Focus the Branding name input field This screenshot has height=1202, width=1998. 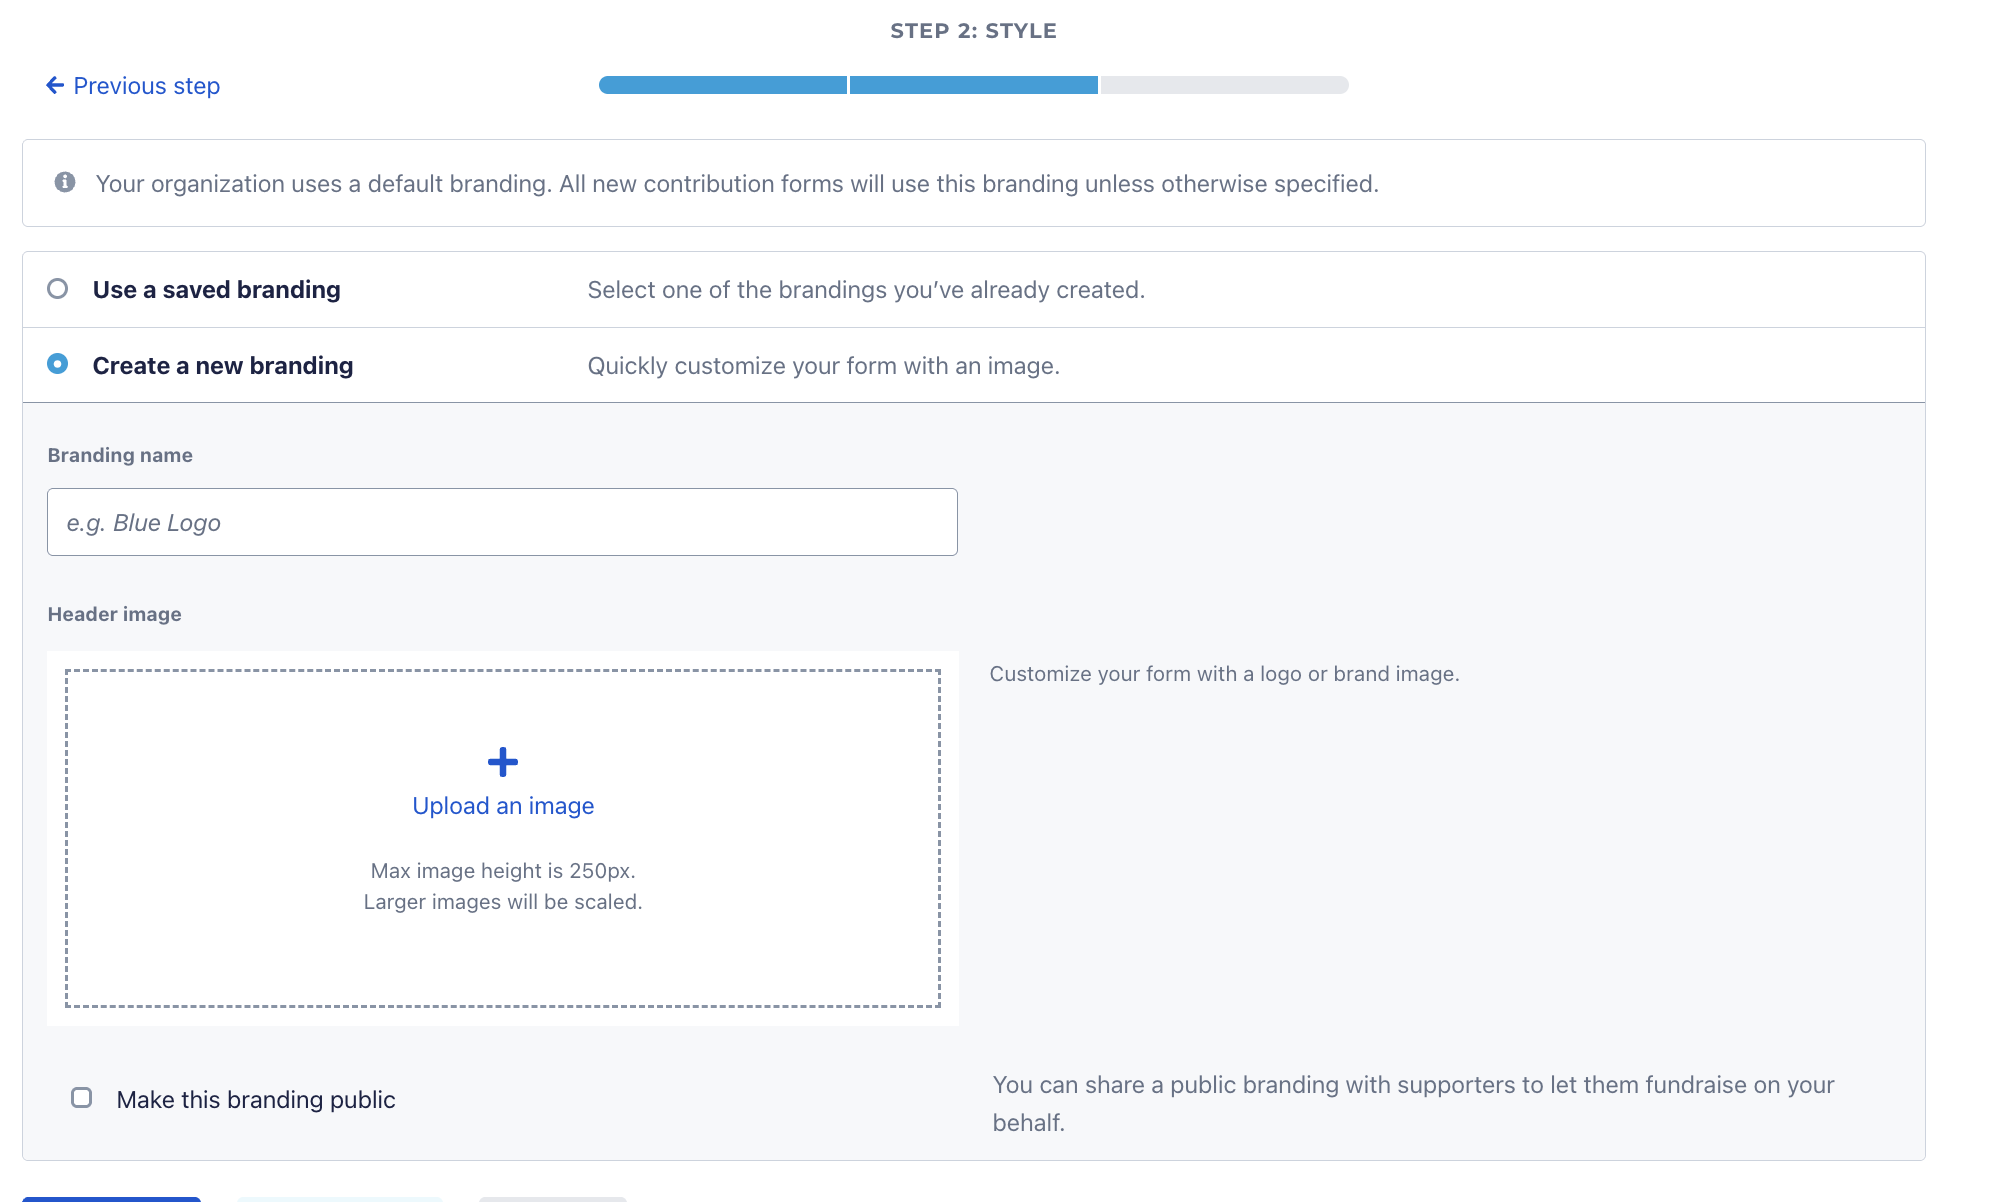click(x=502, y=522)
